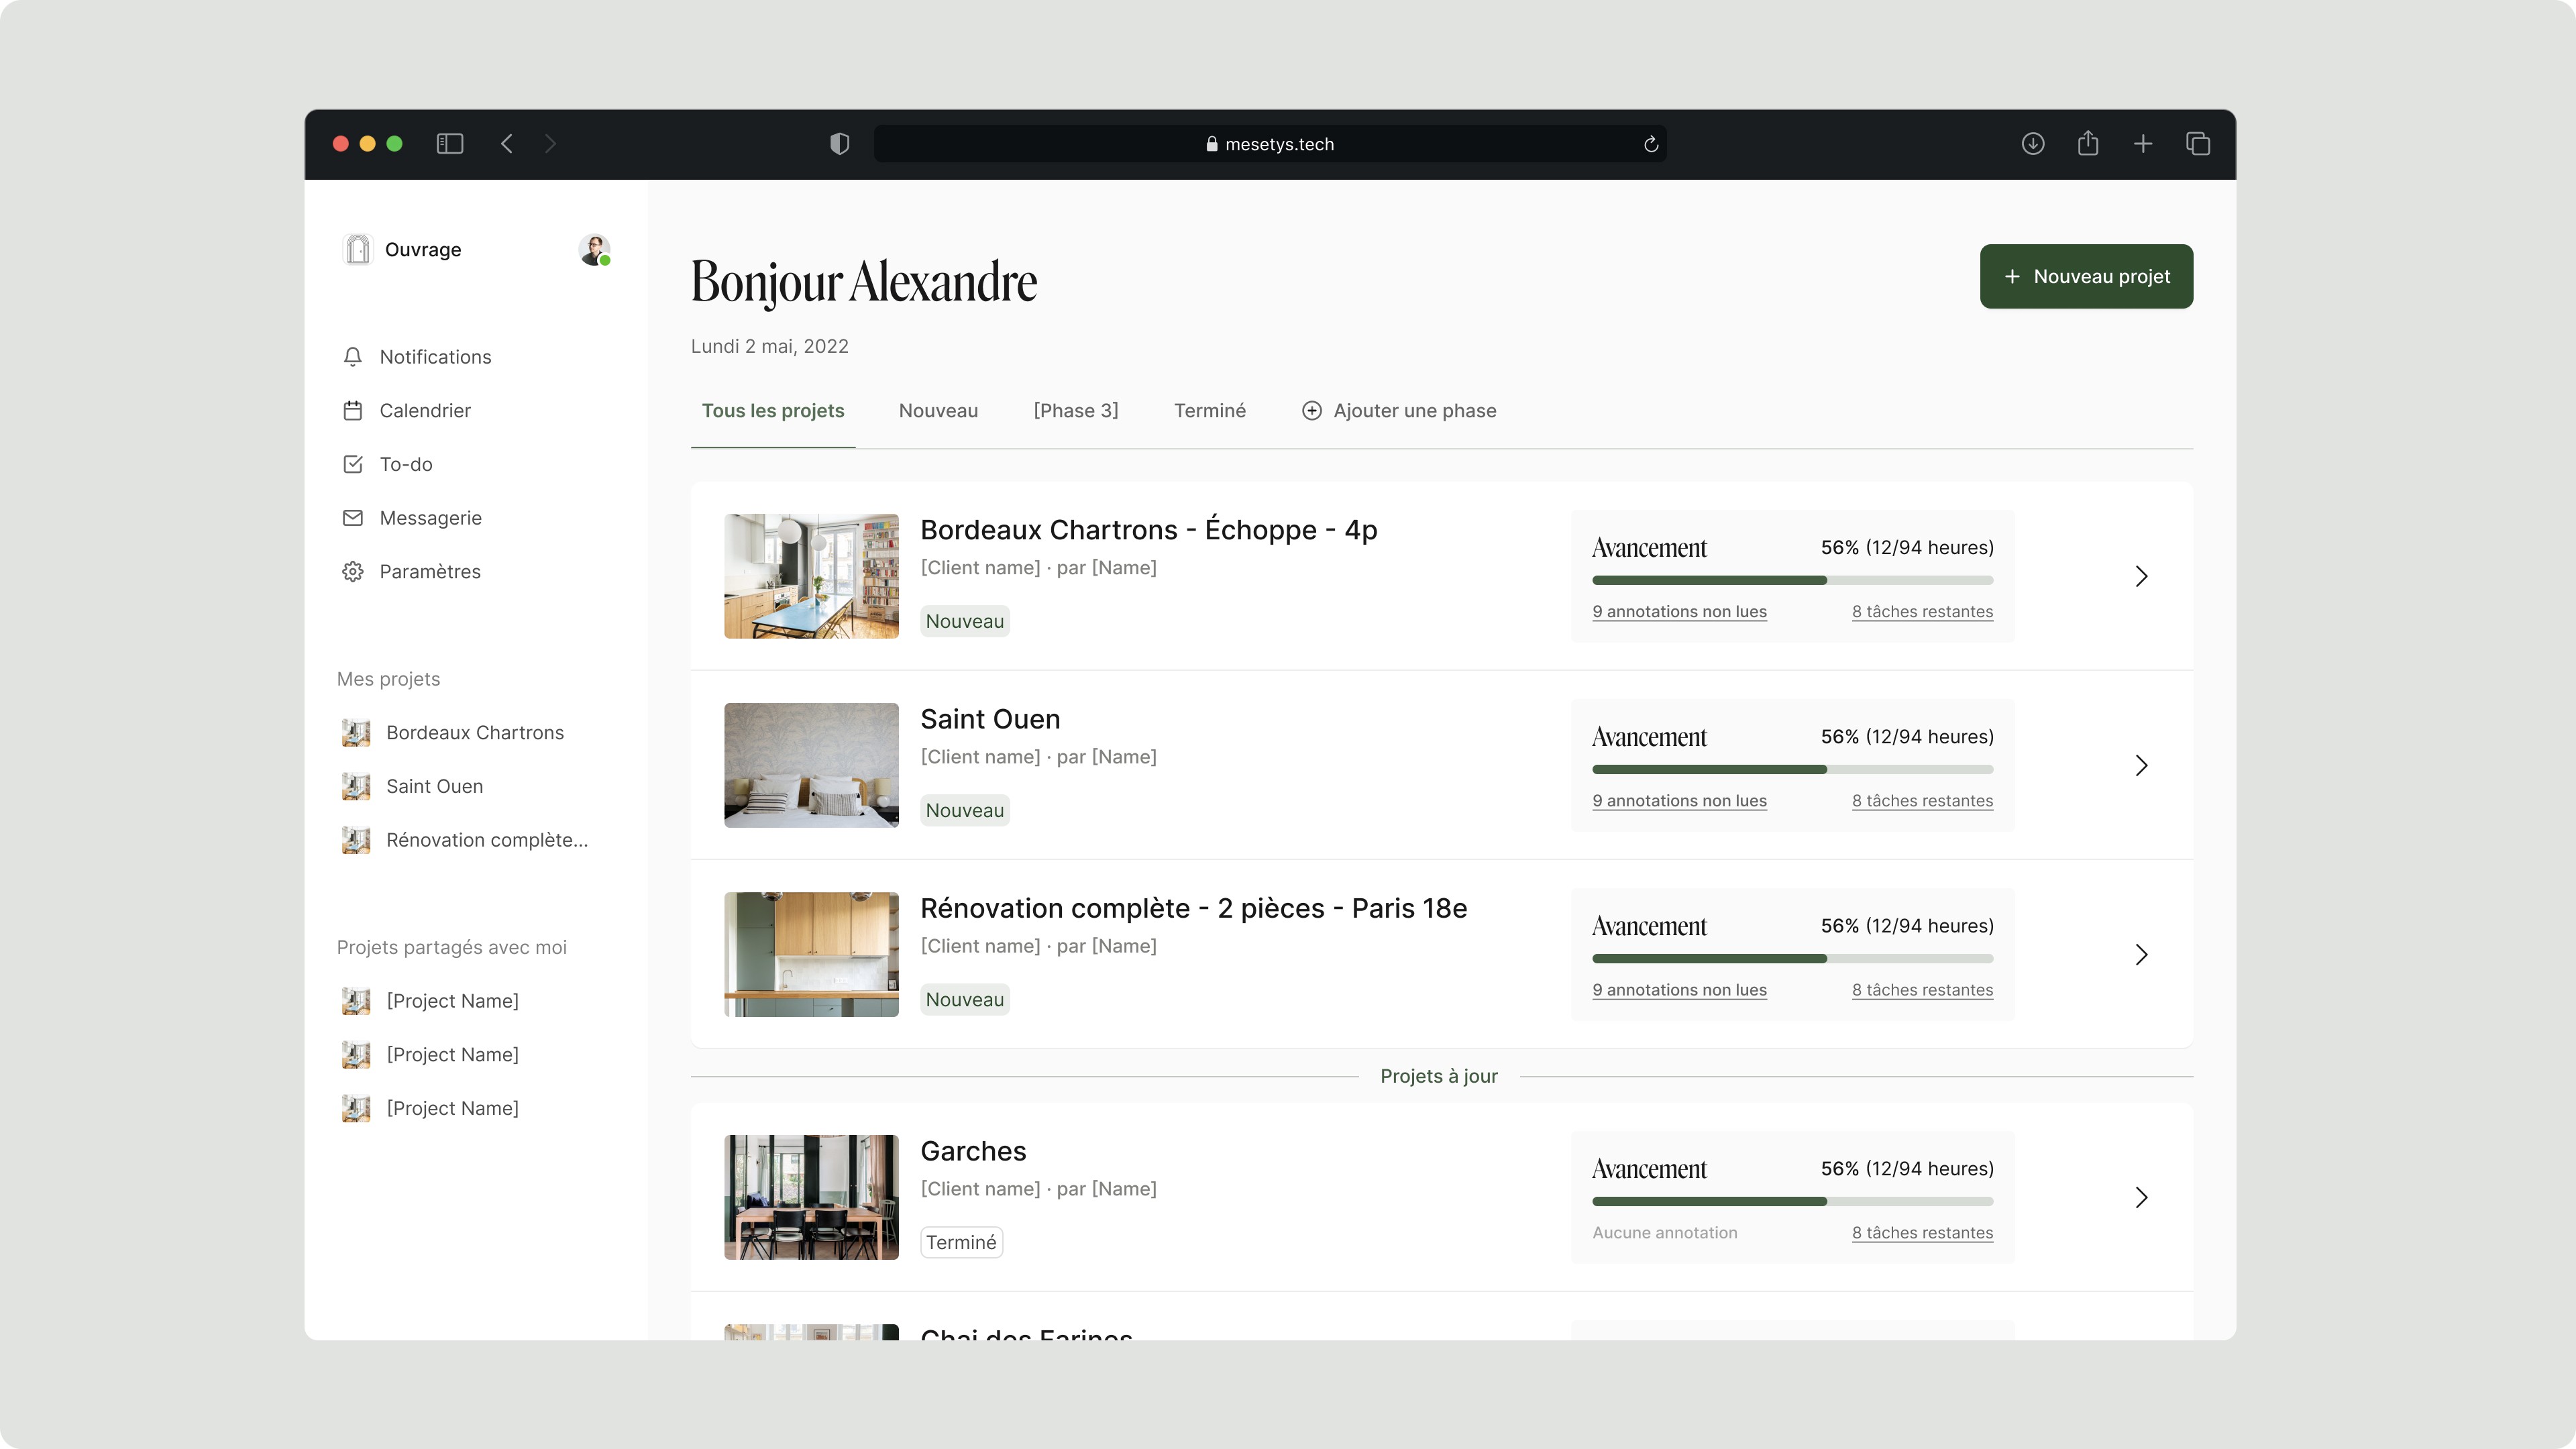The height and width of the screenshot is (1449, 2576).
Task: Click the Rénovation complète kitchen thumbnail
Action: click(x=811, y=954)
